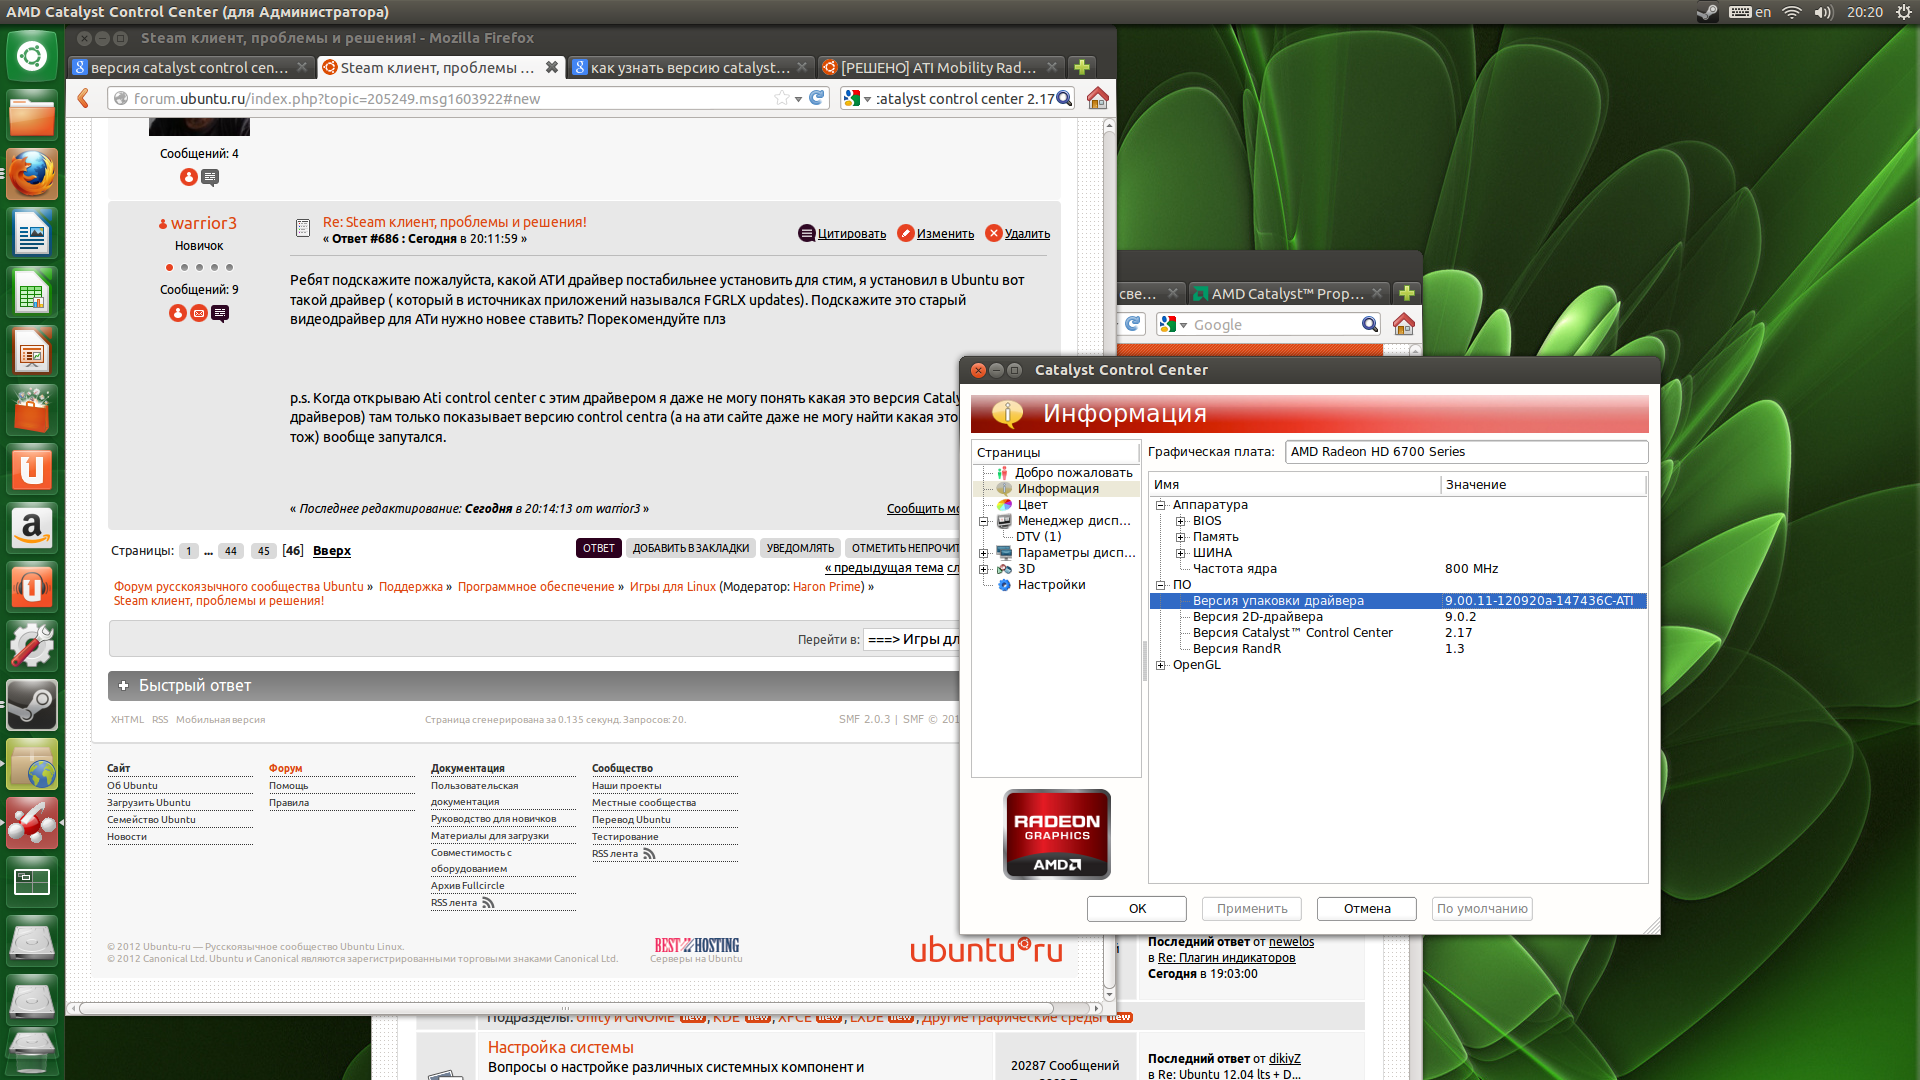
Task: Expand OpenGL tree node
Action: pos(1161,665)
